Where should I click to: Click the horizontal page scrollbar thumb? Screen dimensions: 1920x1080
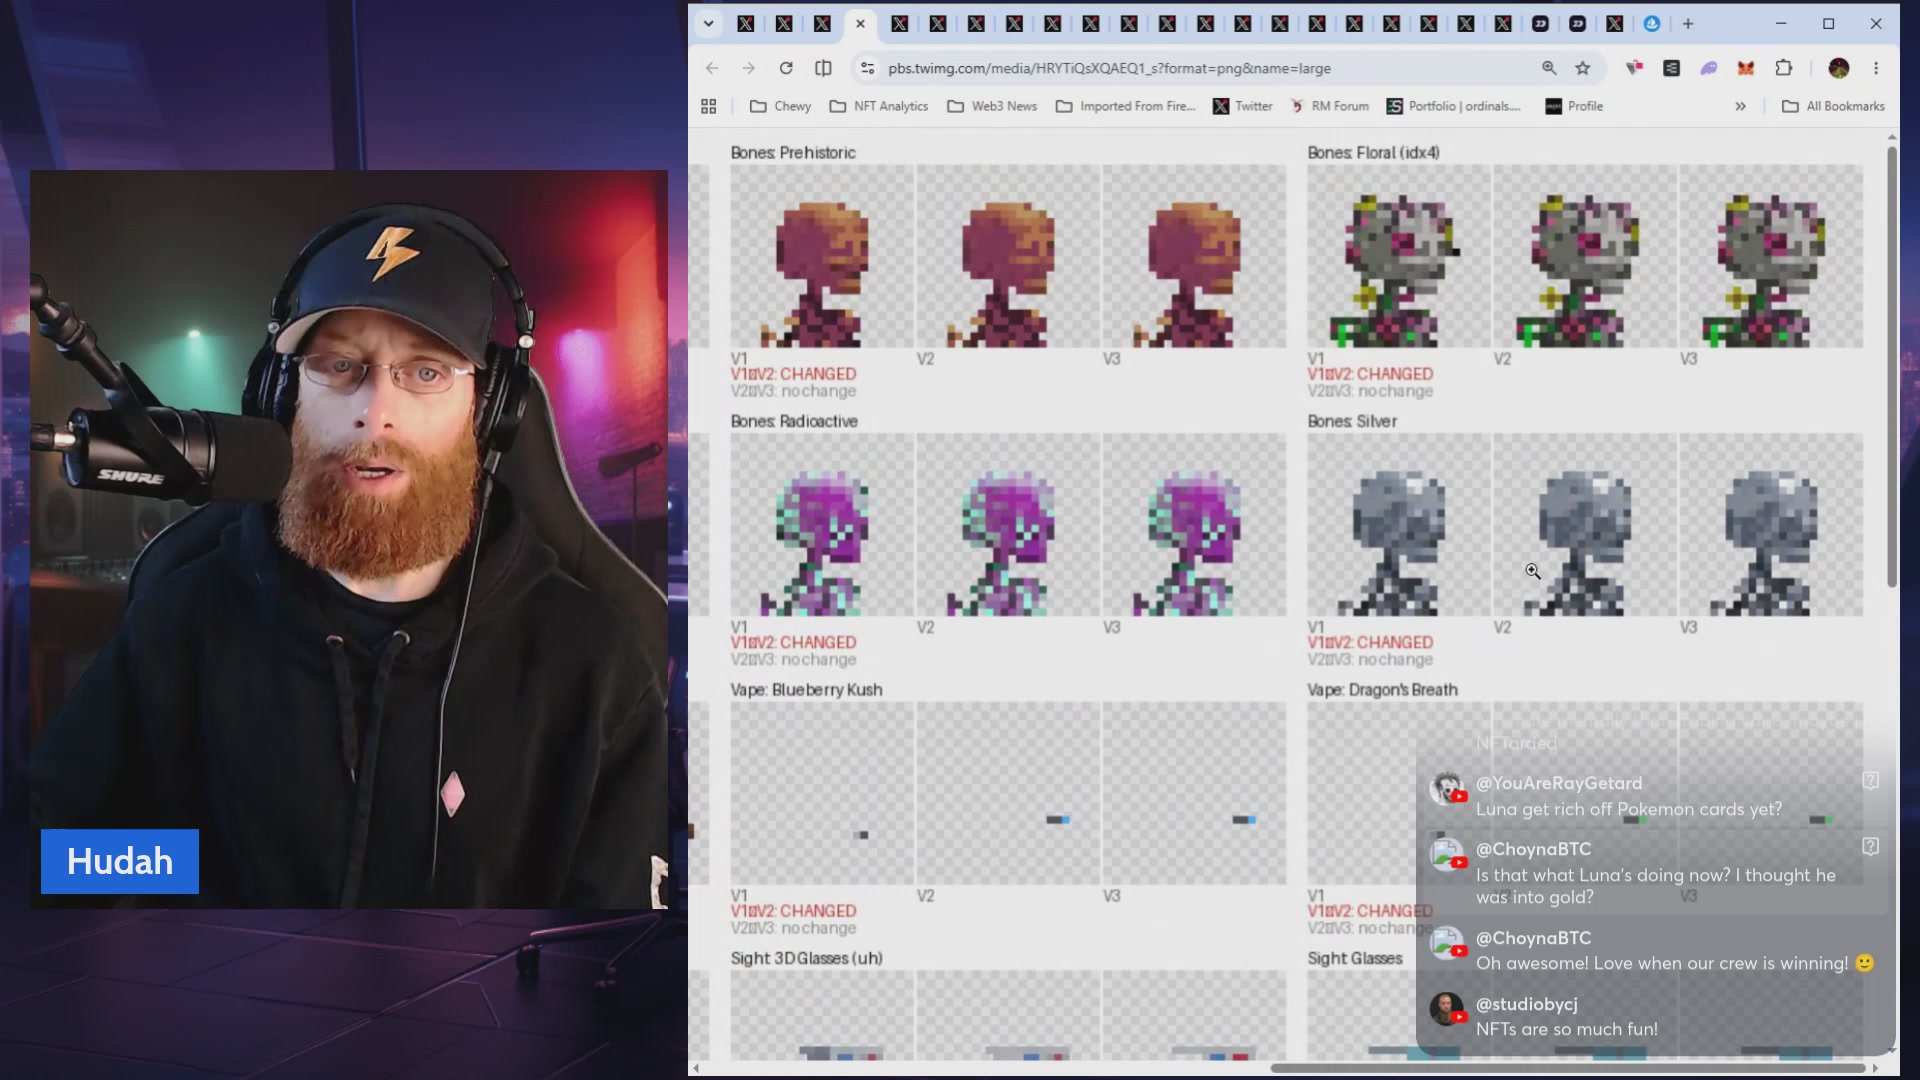1568,1068
